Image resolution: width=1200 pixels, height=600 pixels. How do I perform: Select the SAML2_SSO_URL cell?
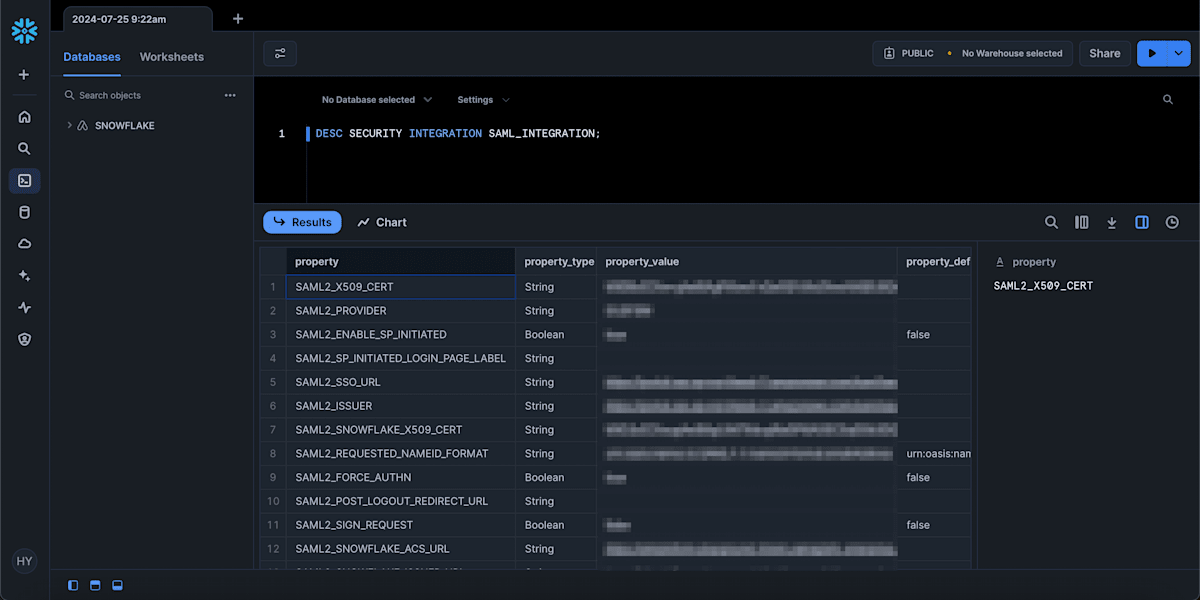[x=401, y=382]
